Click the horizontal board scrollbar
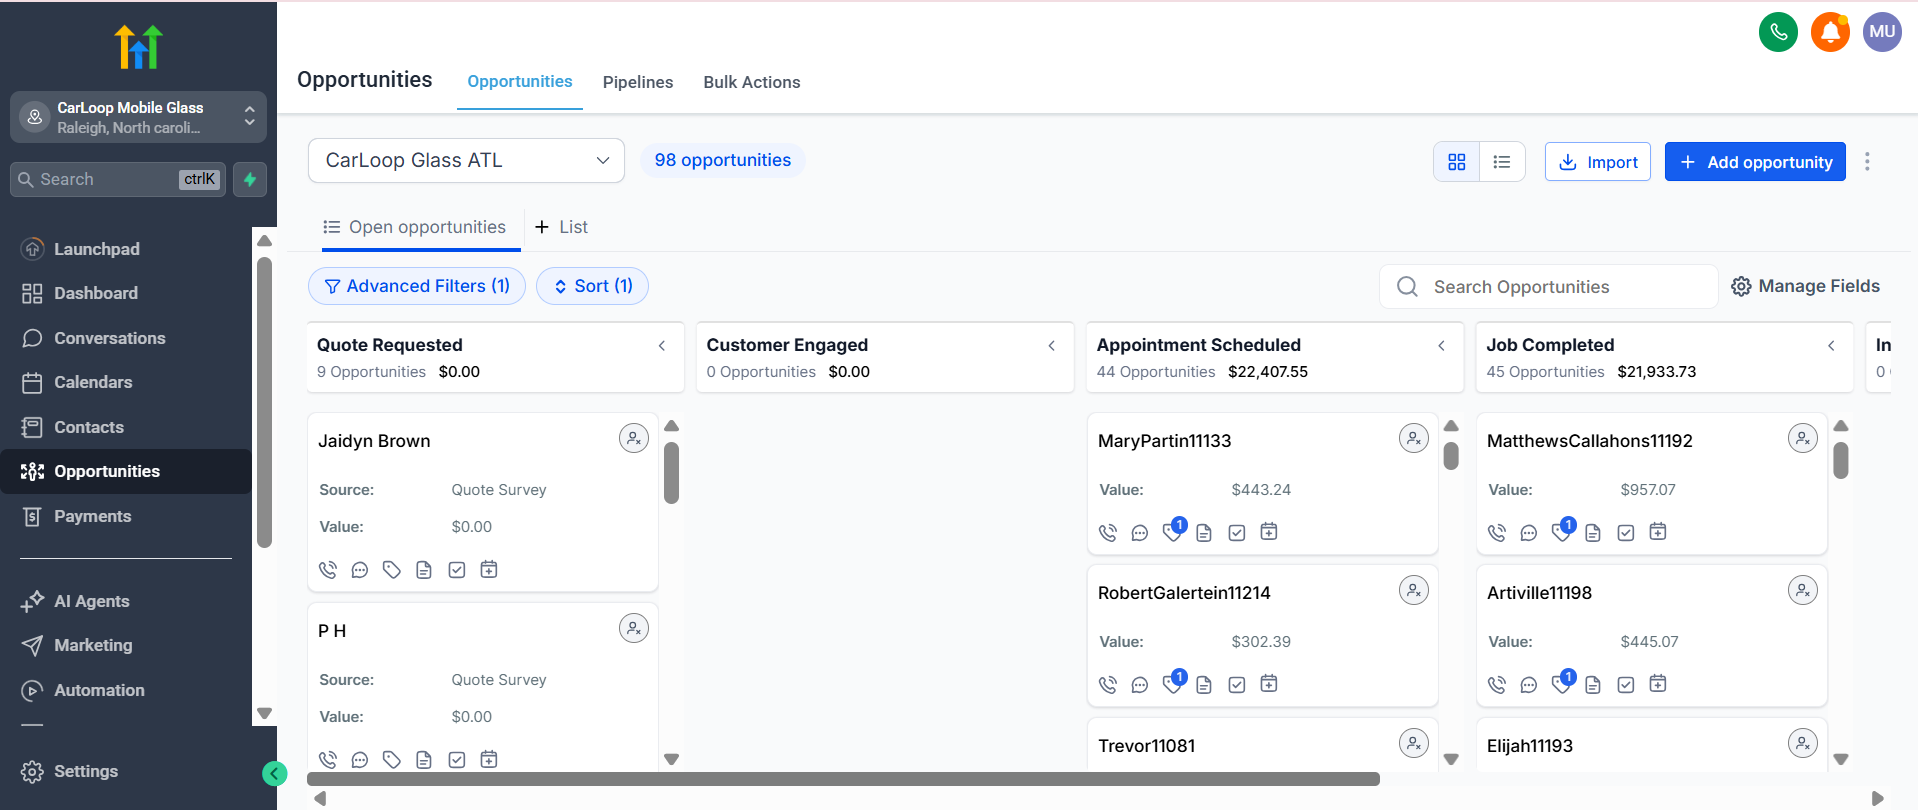Image resolution: width=1918 pixels, height=810 pixels. (x=843, y=779)
